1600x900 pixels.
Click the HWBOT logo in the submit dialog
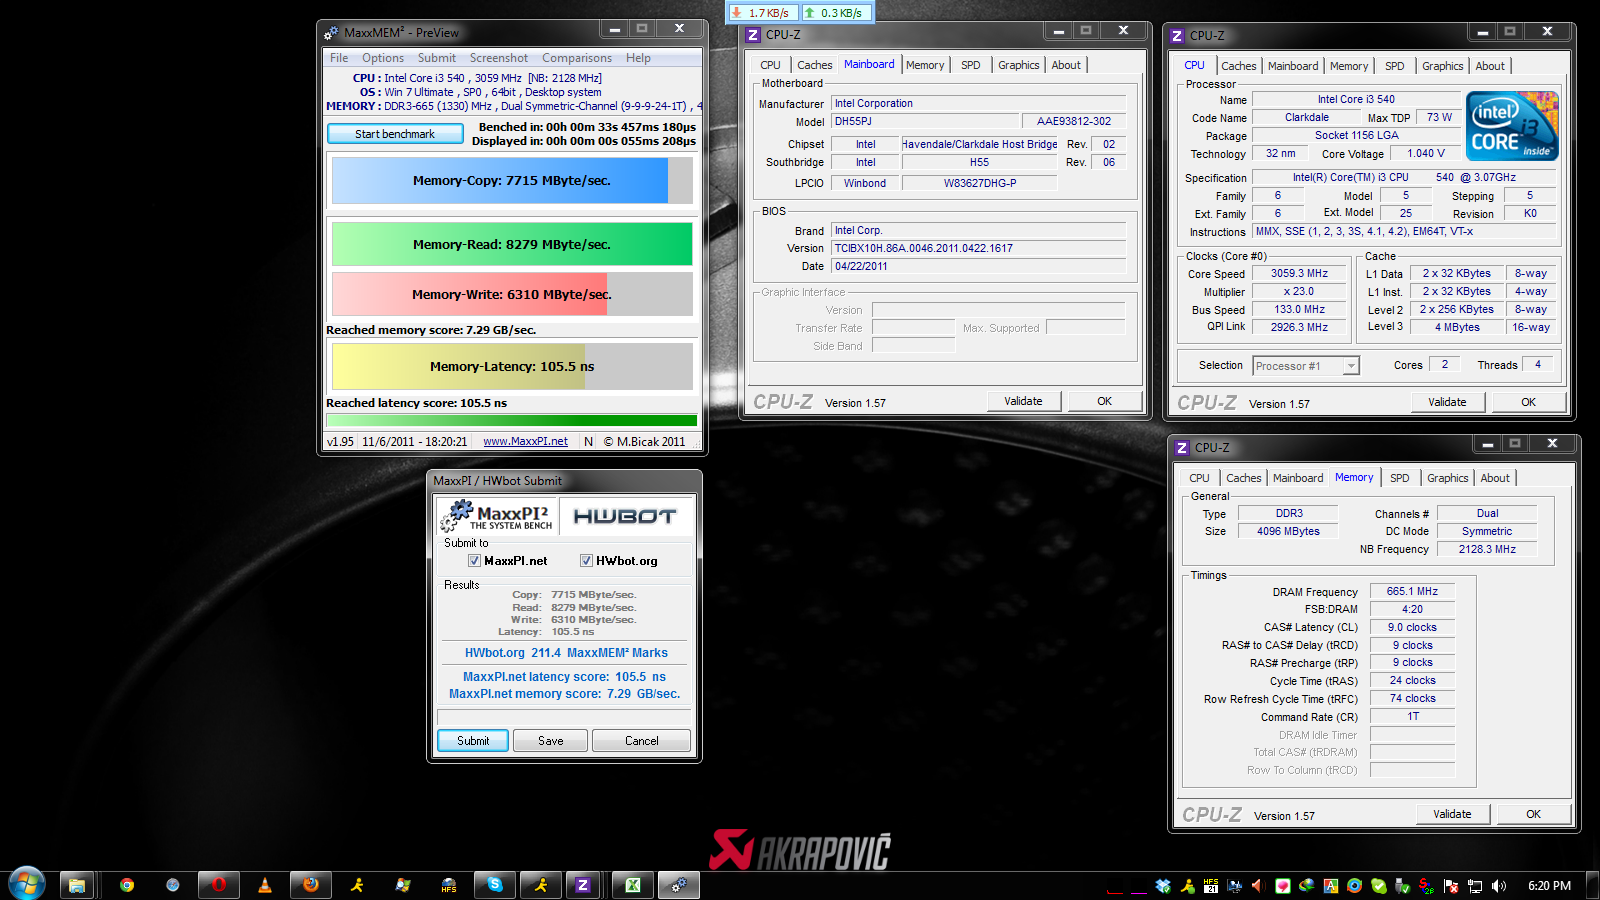pyautogui.click(x=625, y=516)
